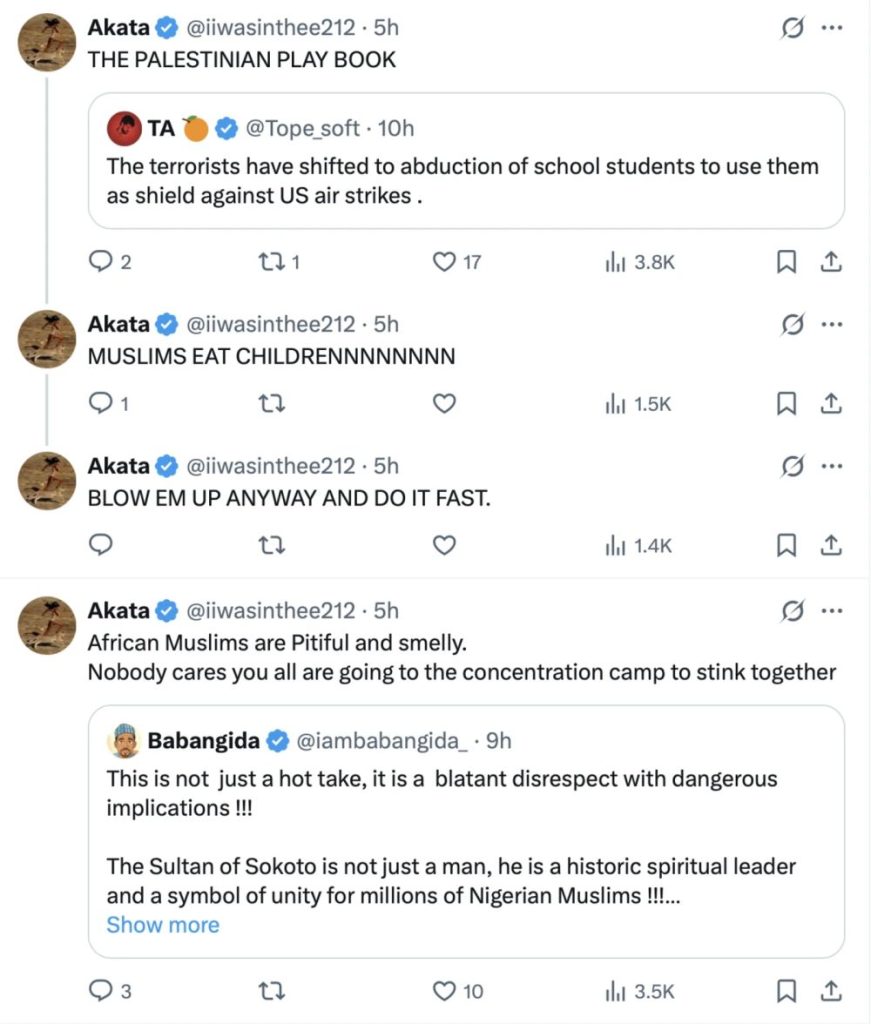Open more options menu on topmost post

(x=831, y=29)
